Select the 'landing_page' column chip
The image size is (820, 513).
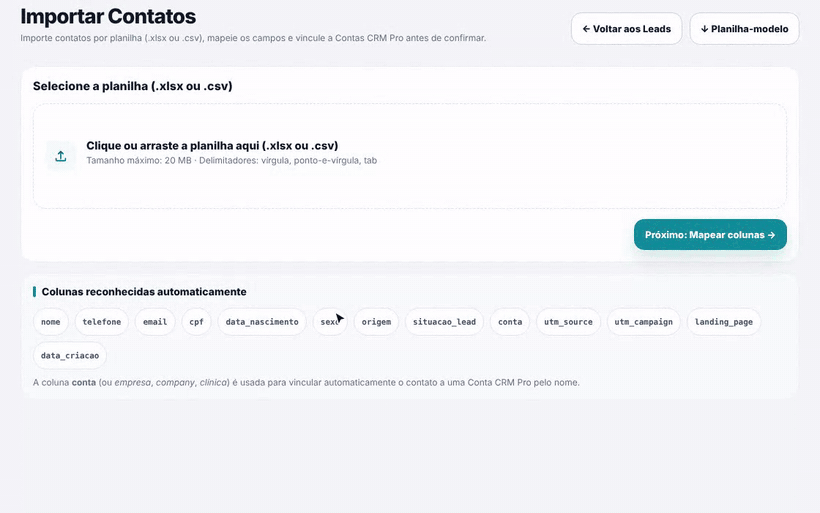pos(724,322)
